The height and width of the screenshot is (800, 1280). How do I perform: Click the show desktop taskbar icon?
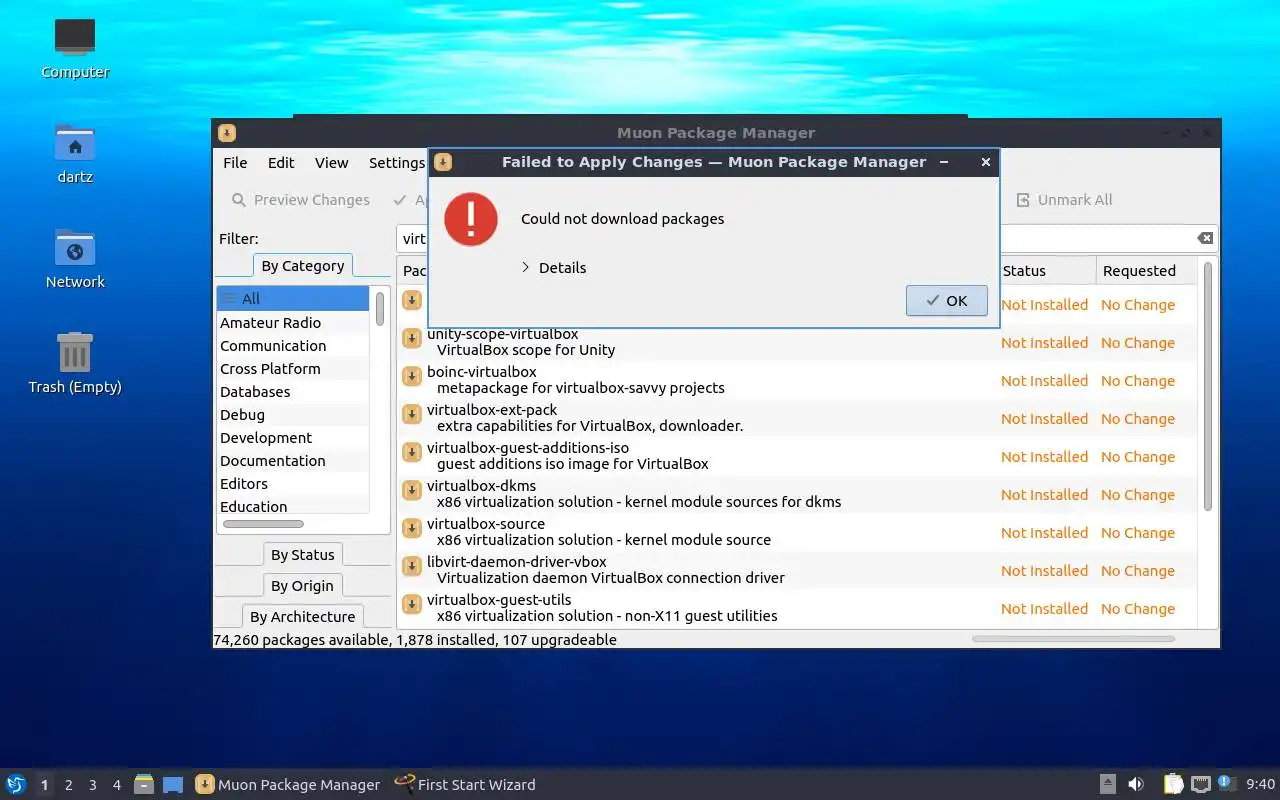(x=173, y=785)
